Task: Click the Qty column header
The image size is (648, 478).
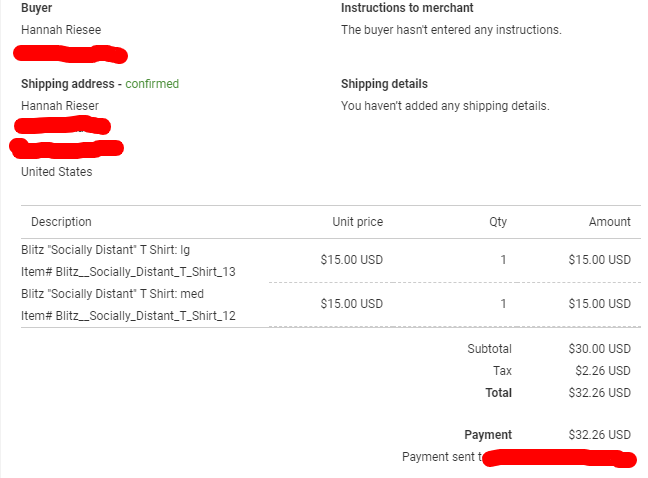Action: click(x=497, y=222)
